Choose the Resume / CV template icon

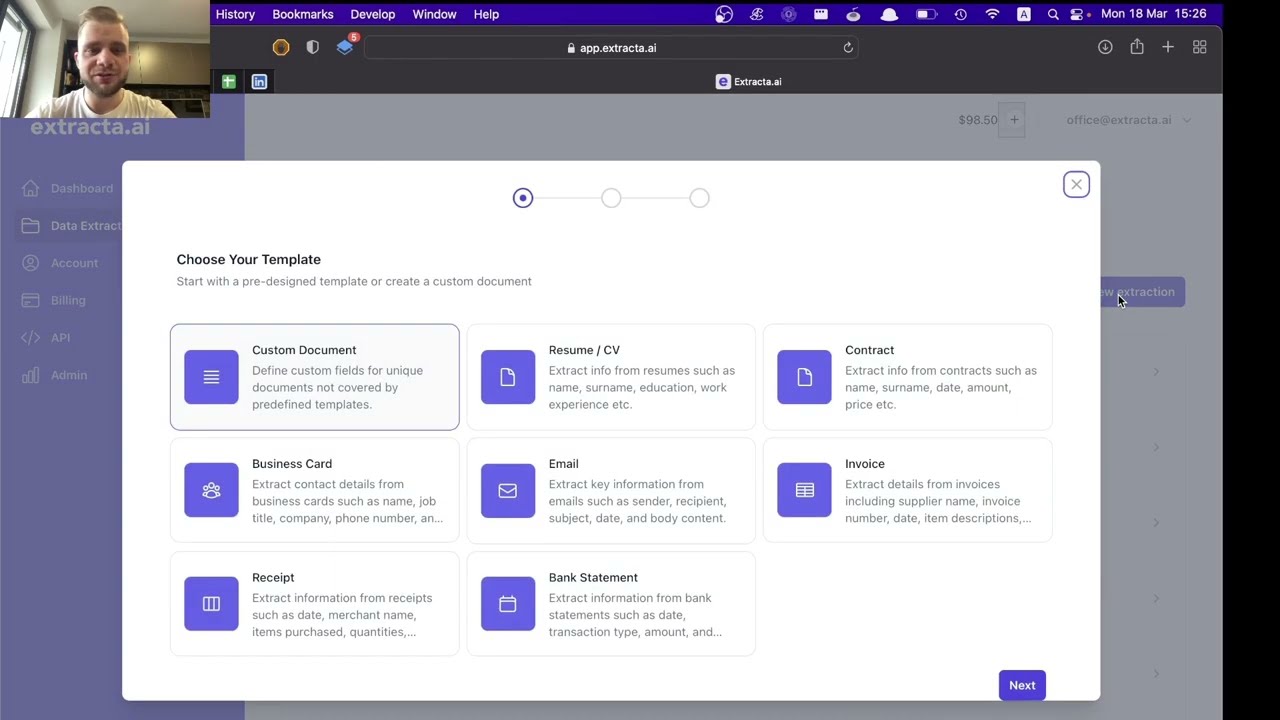(508, 377)
